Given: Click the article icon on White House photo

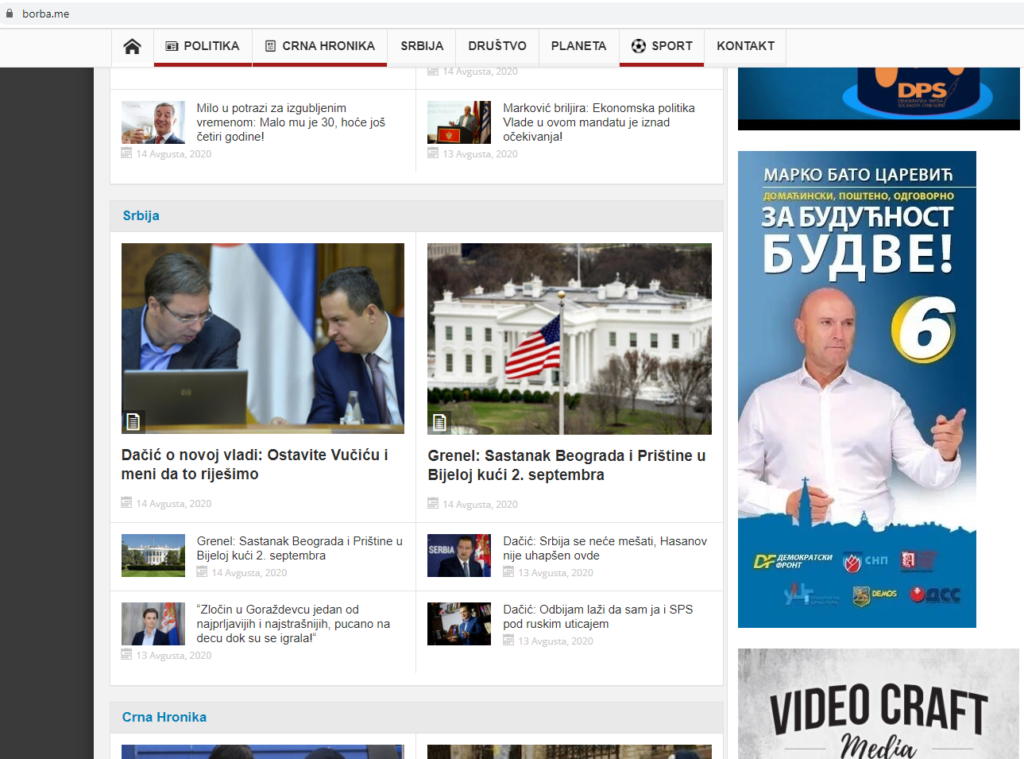Looking at the screenshot, I should 440,423.
